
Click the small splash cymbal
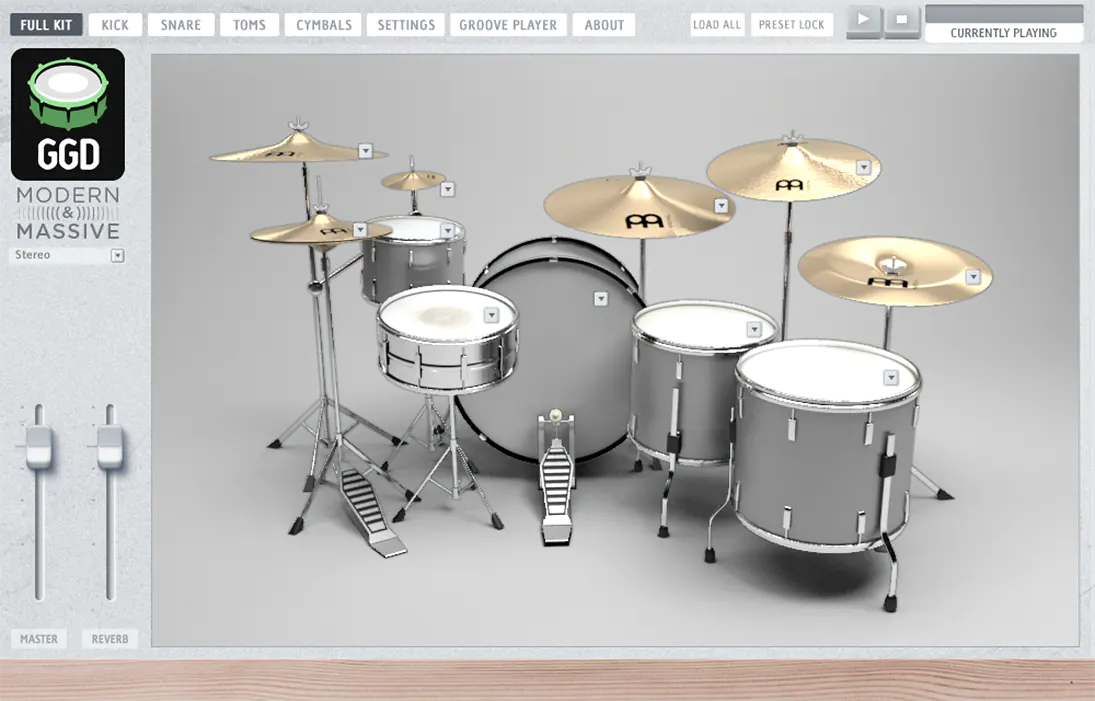point(410,180)
